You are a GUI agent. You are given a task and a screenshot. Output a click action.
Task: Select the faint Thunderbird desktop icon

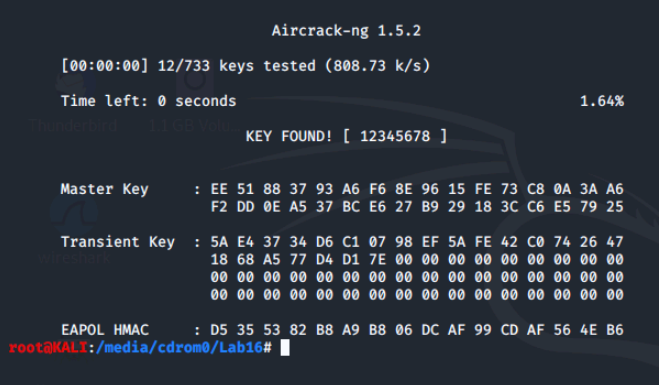(x=74, y=103)
